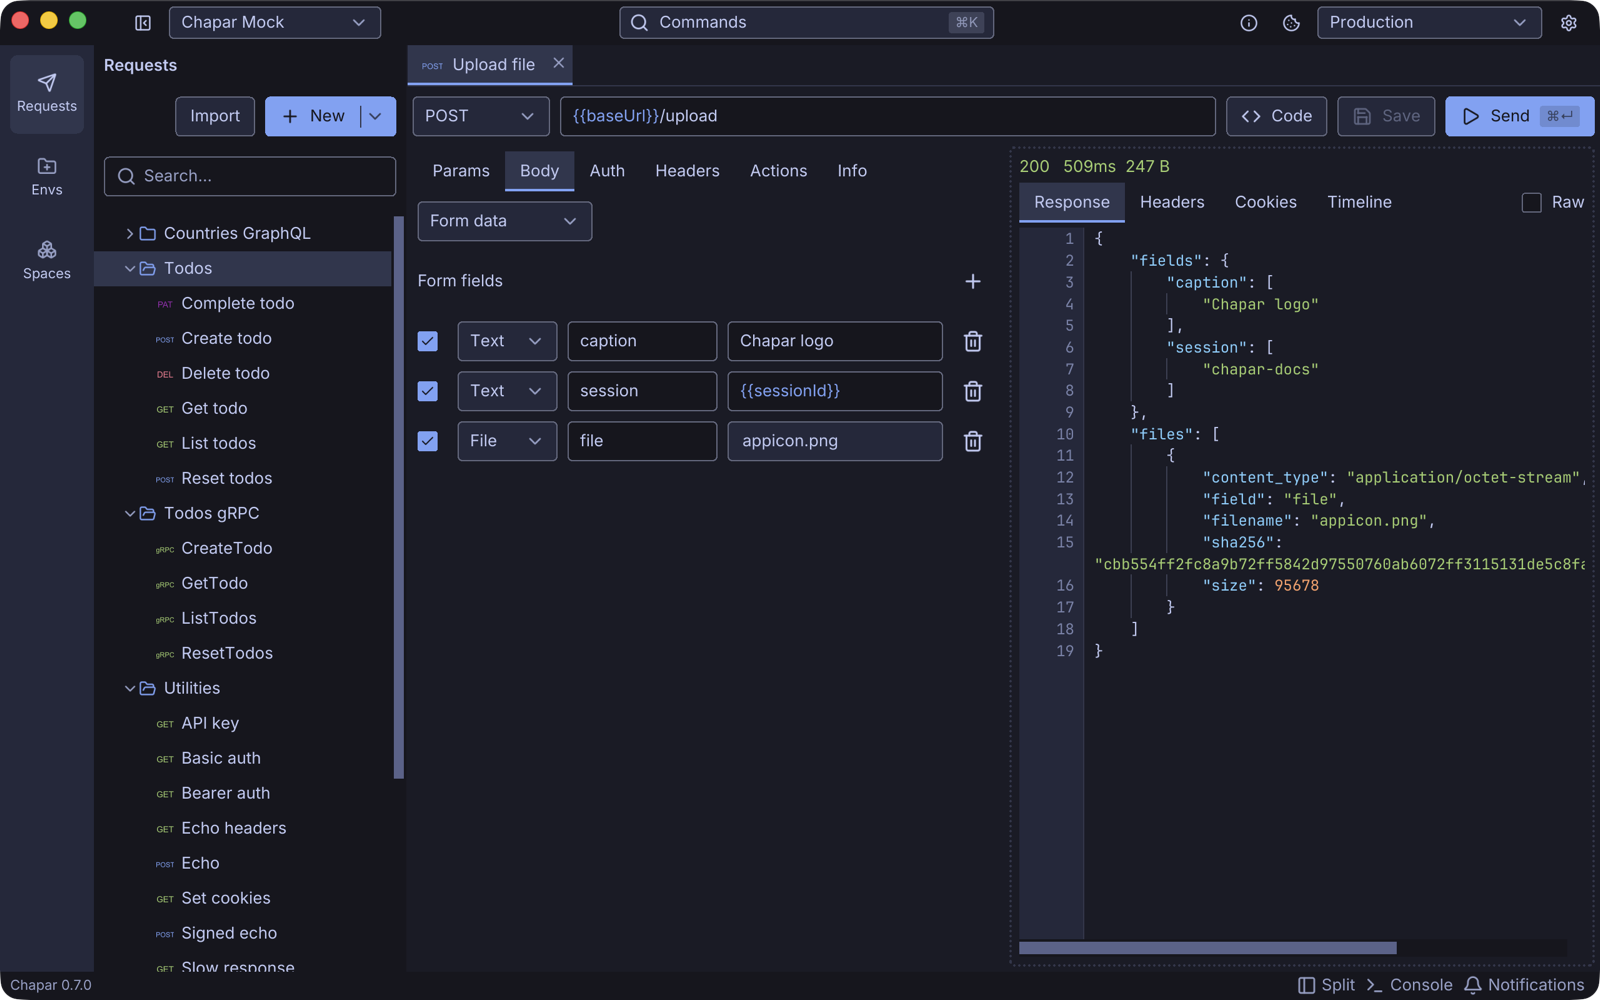1600x1000 pixels.
Task: Toggle the file field checkbox
Action: pyautogui.click(x=428, y=441)
